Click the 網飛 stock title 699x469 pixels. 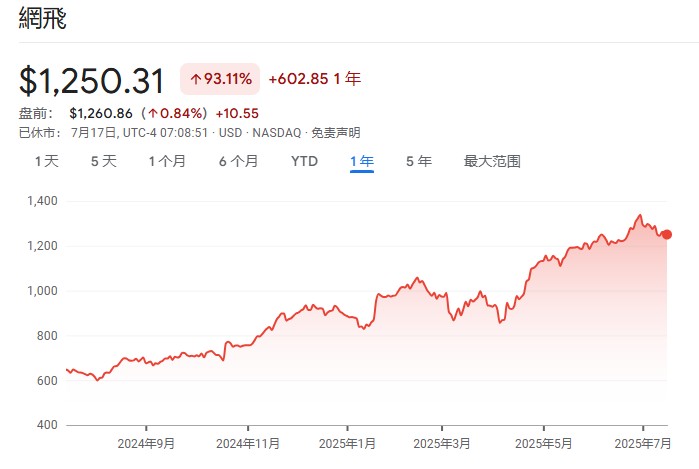pyautogui.click(x=42, y=19)
